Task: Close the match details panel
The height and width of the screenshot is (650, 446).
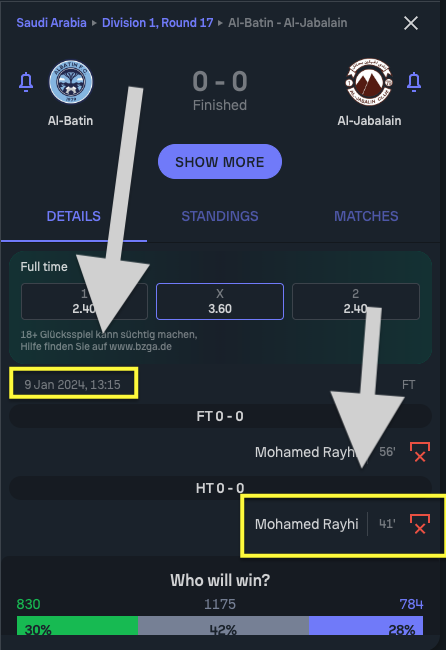Action: click(411, 23)
